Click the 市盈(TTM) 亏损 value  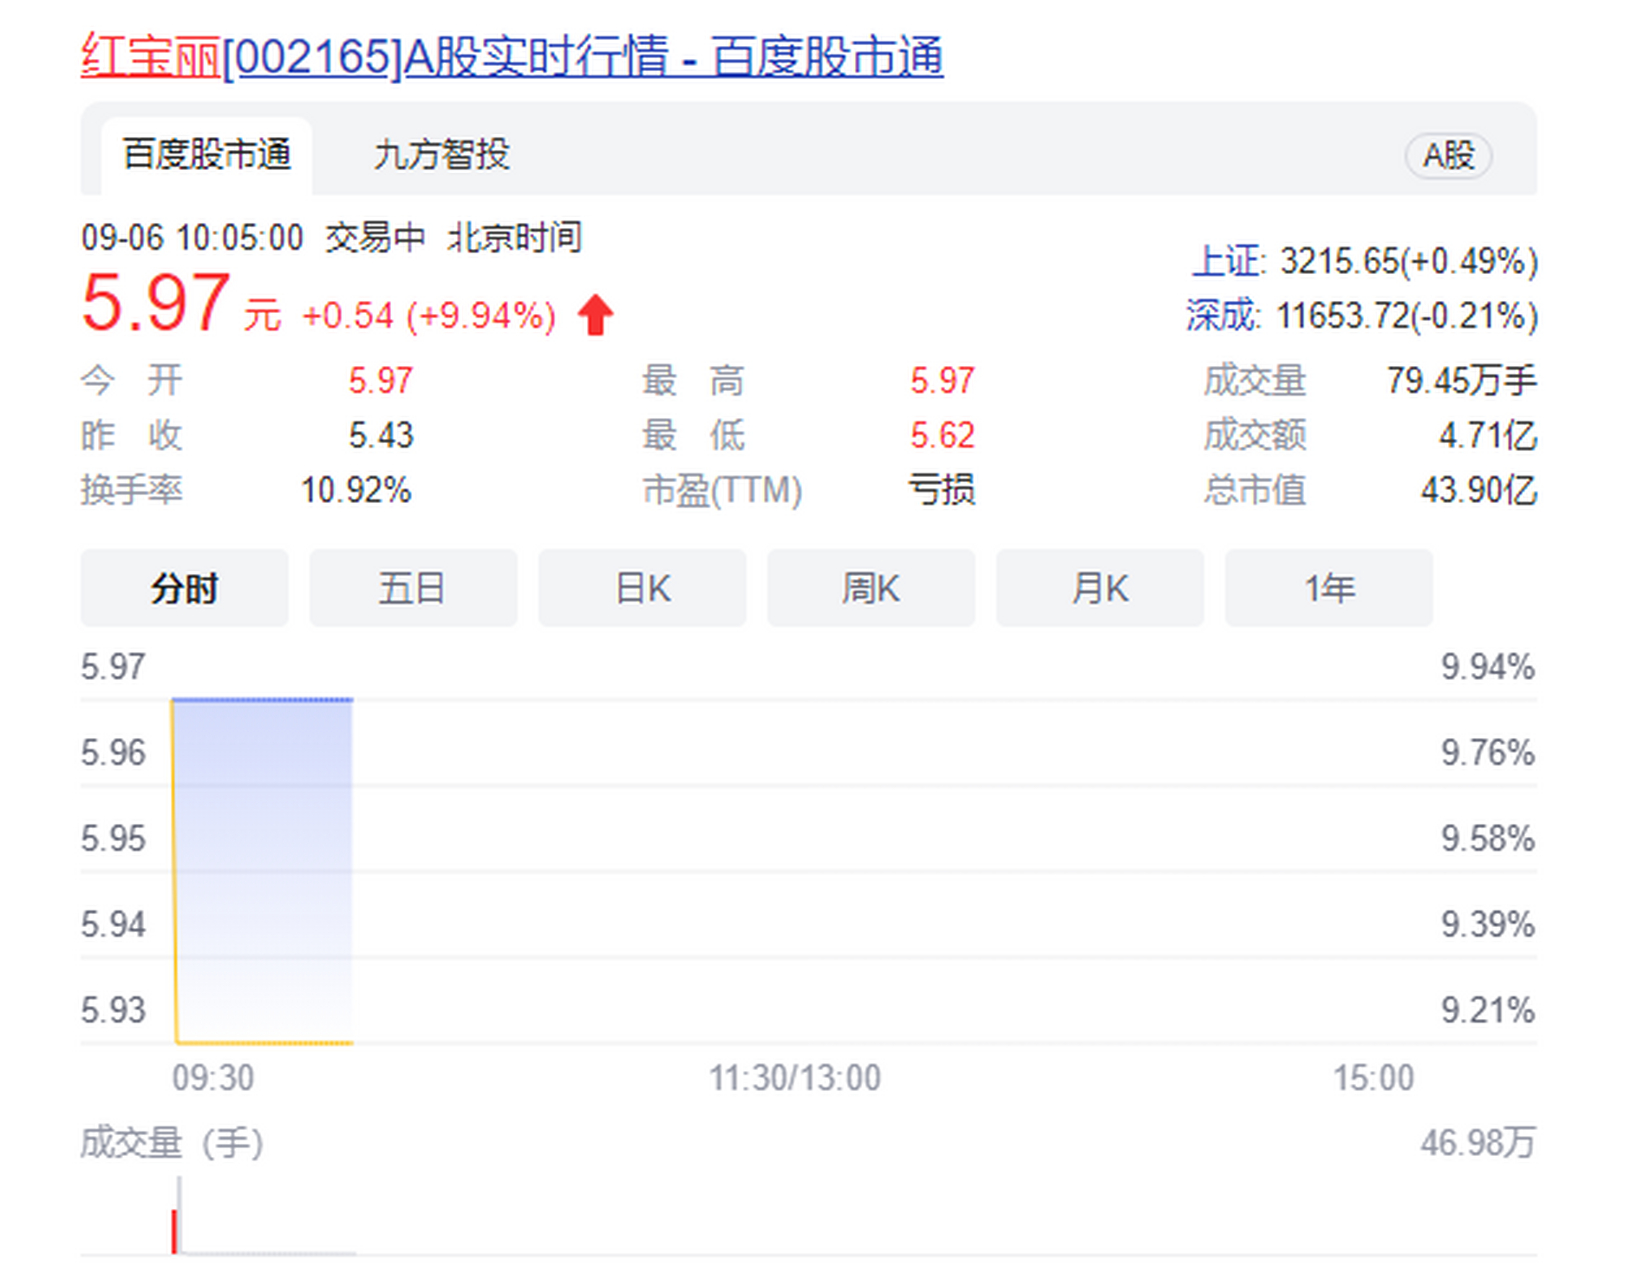coord(941,490)
